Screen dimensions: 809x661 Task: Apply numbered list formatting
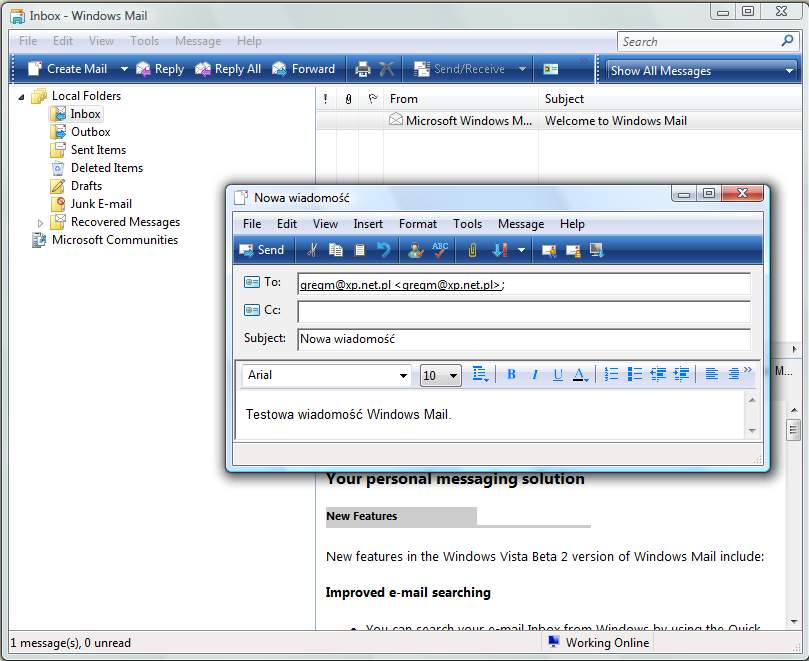[x=611, y=374]
